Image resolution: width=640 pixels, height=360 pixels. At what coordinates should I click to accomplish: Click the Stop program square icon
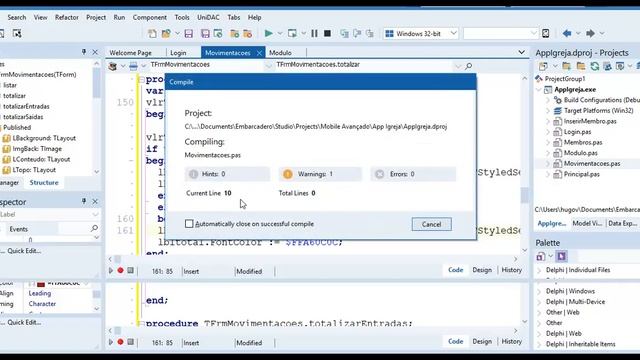pos(327,33)
